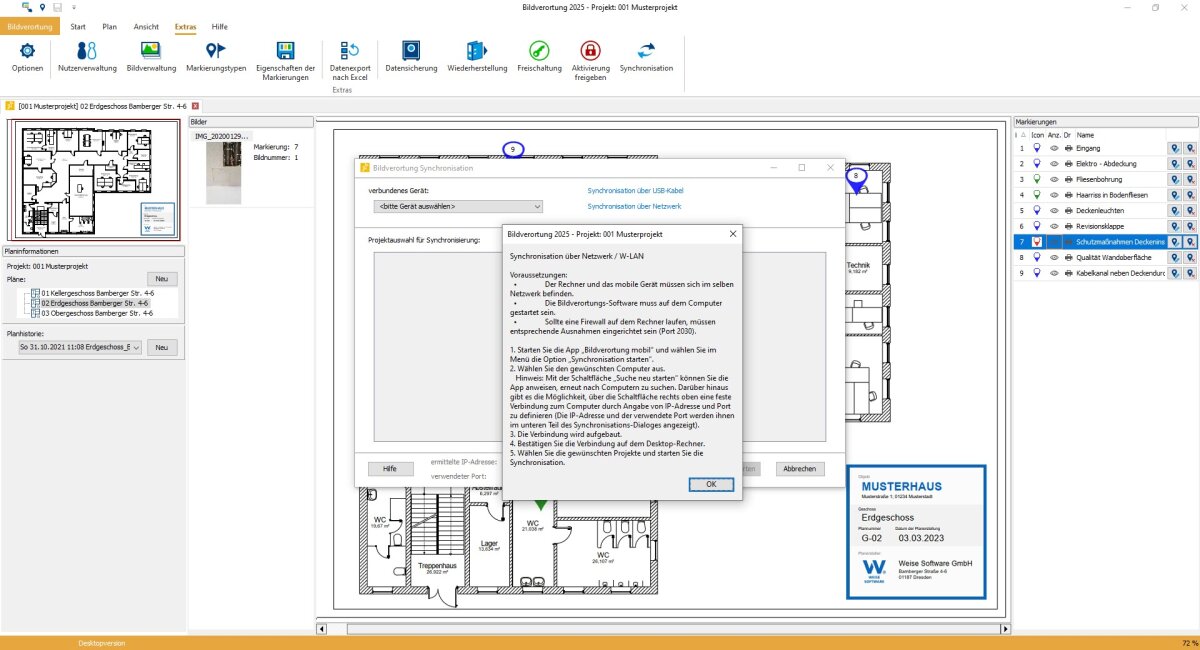Click the save disk icon in quick access toolbar

click(58, 7)
